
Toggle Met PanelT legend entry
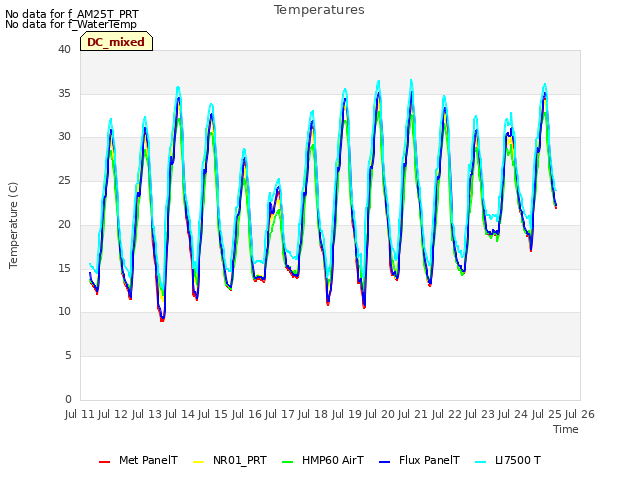click(138, 460)
